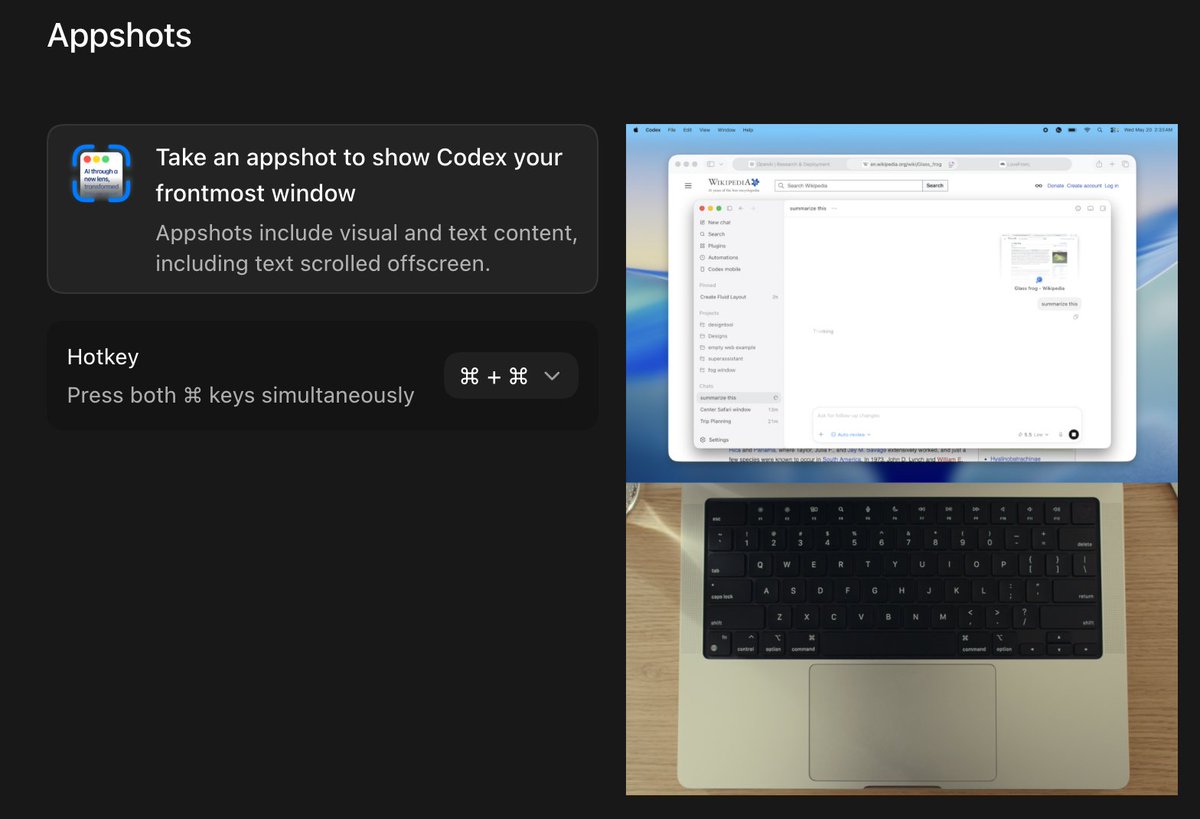Click Wikipedia hamburger menu icon in preview
The width and height of the screenshot is (1200, 819).
[x=688, y=186]
